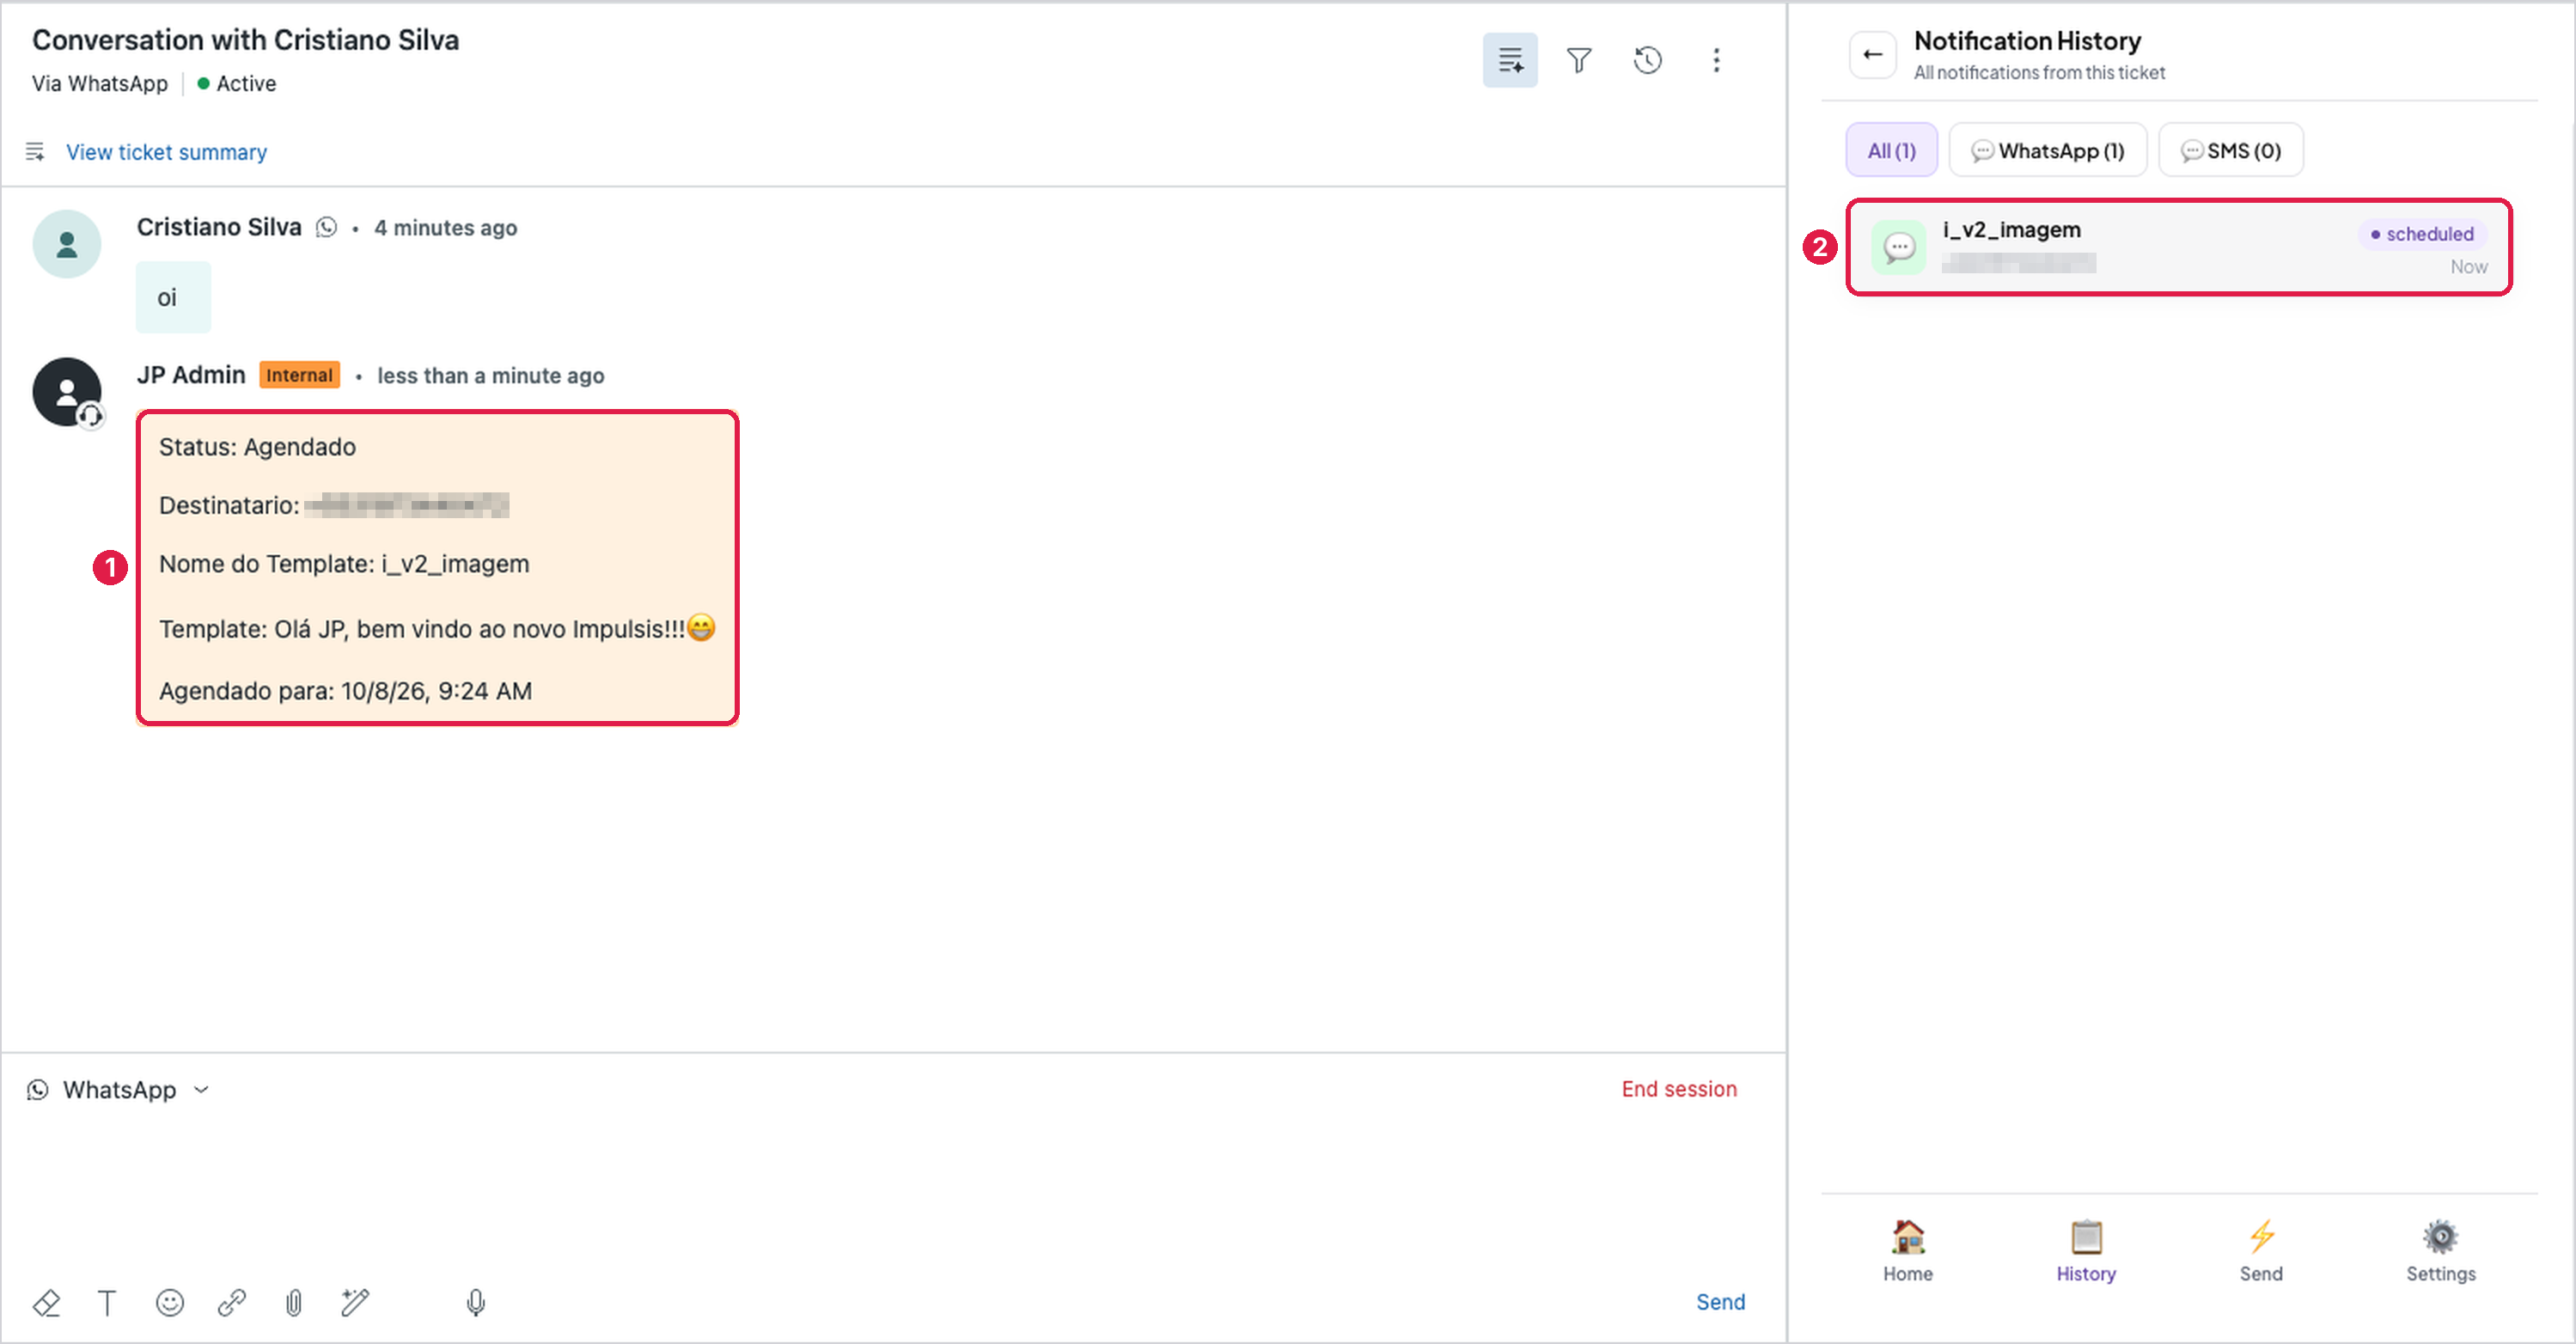2576x1344 pixels.
Task: Go back with the Notification History arrow
Action: pos(1872,55)
